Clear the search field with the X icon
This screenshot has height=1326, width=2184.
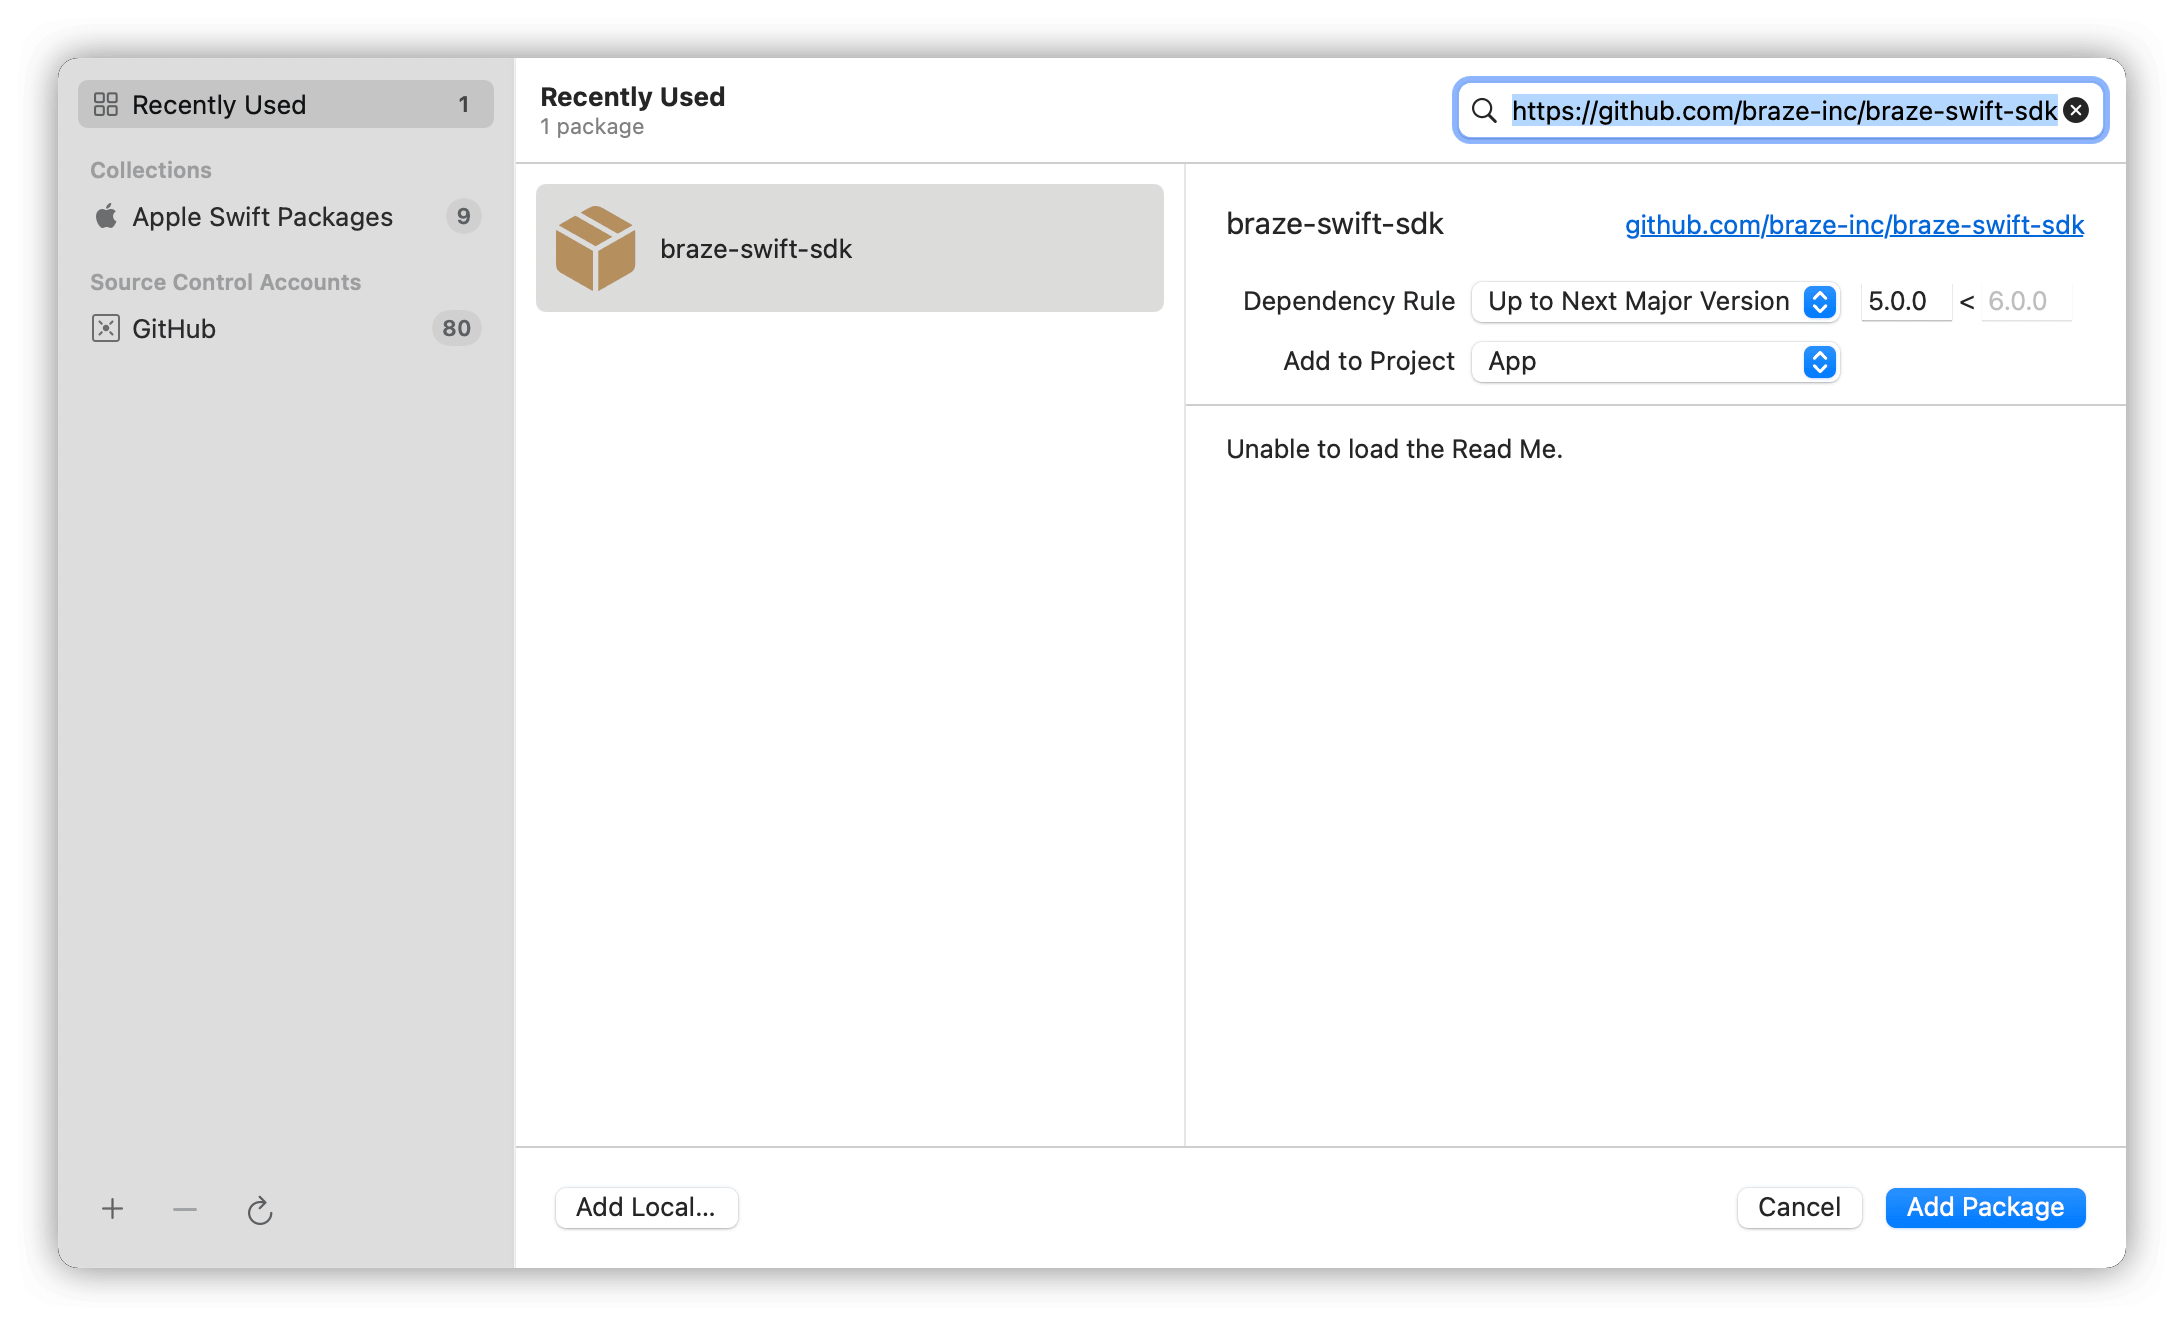coord(2077,110)
